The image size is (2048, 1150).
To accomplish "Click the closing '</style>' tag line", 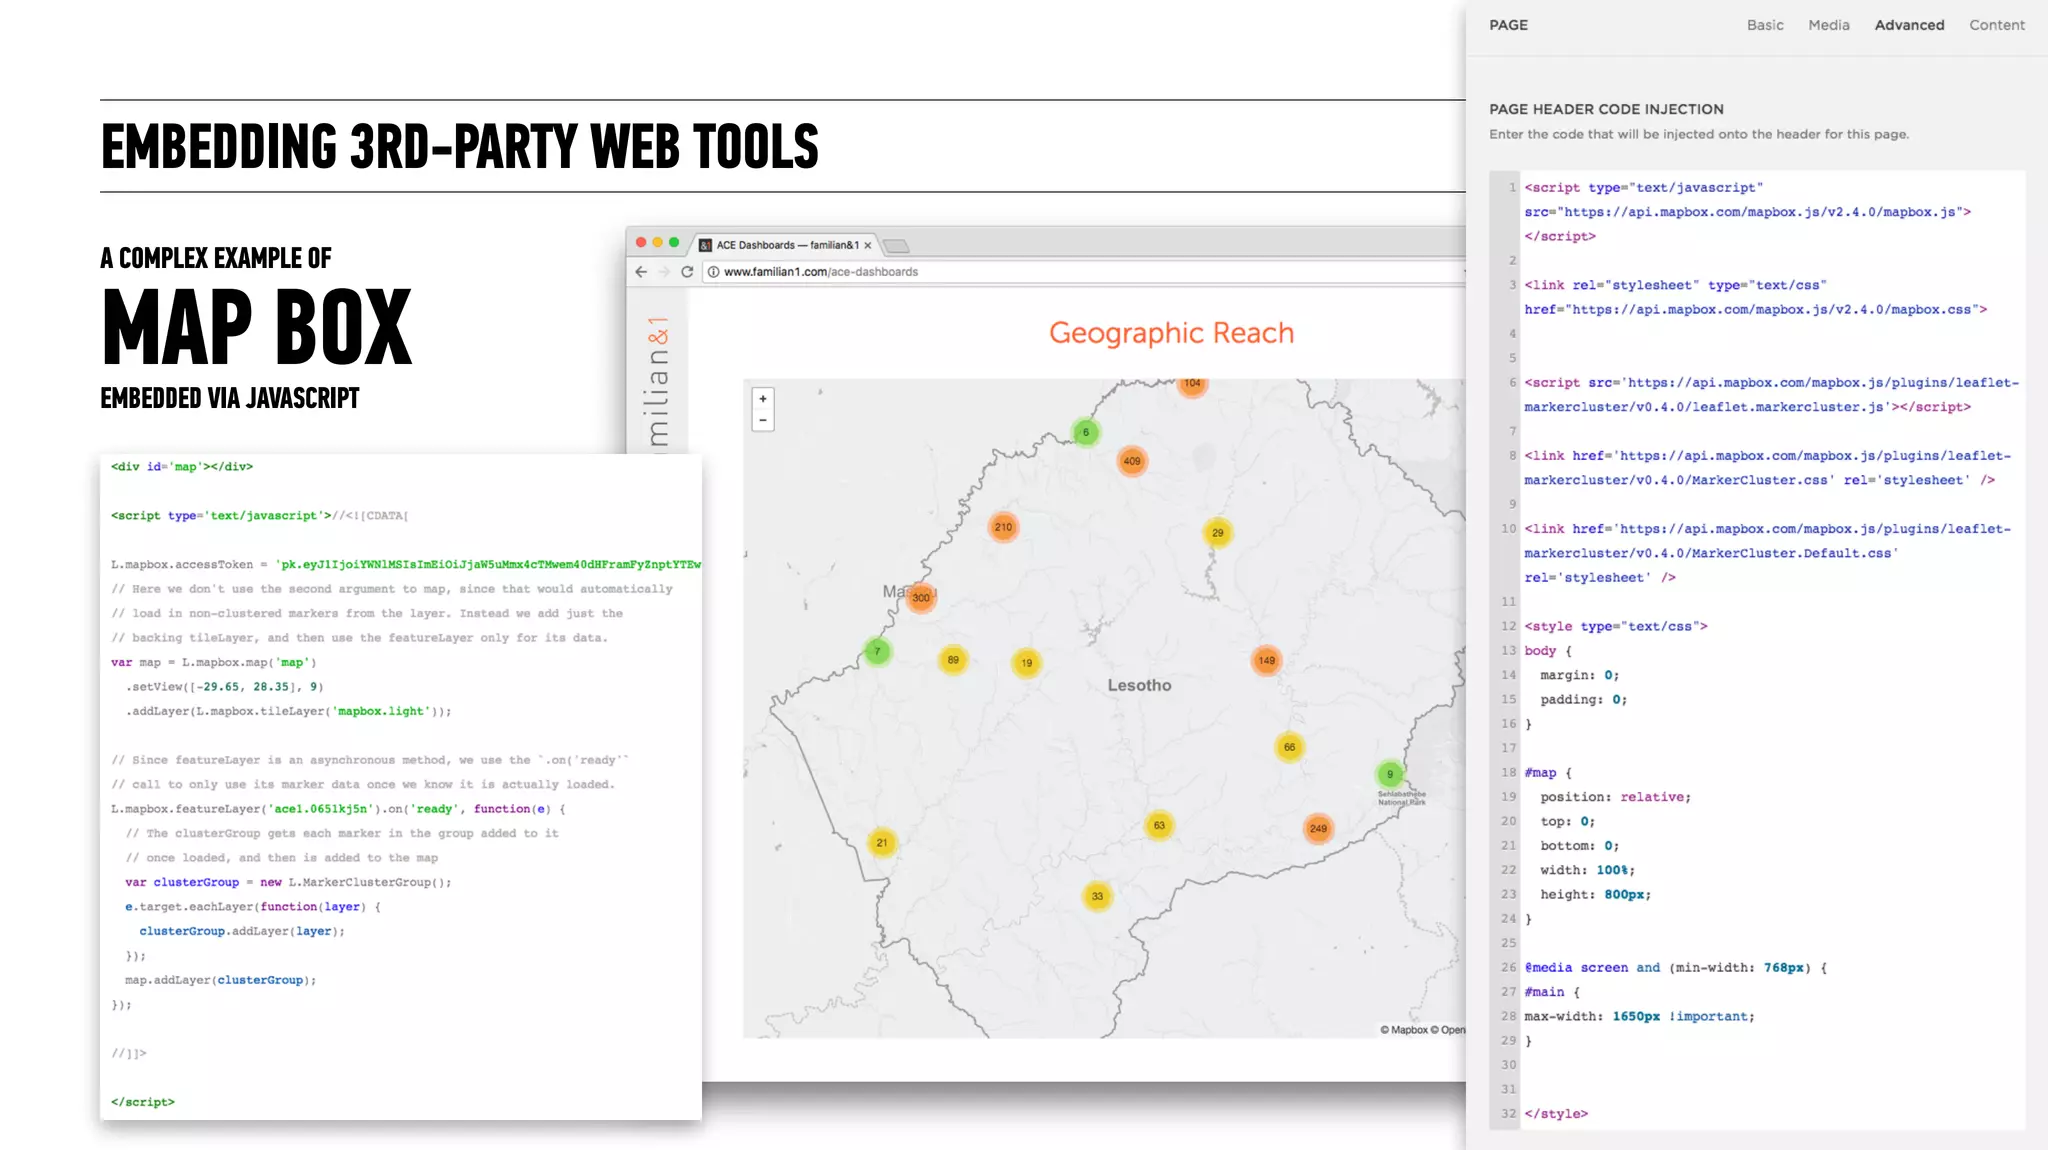I will pos(1556,1114).
